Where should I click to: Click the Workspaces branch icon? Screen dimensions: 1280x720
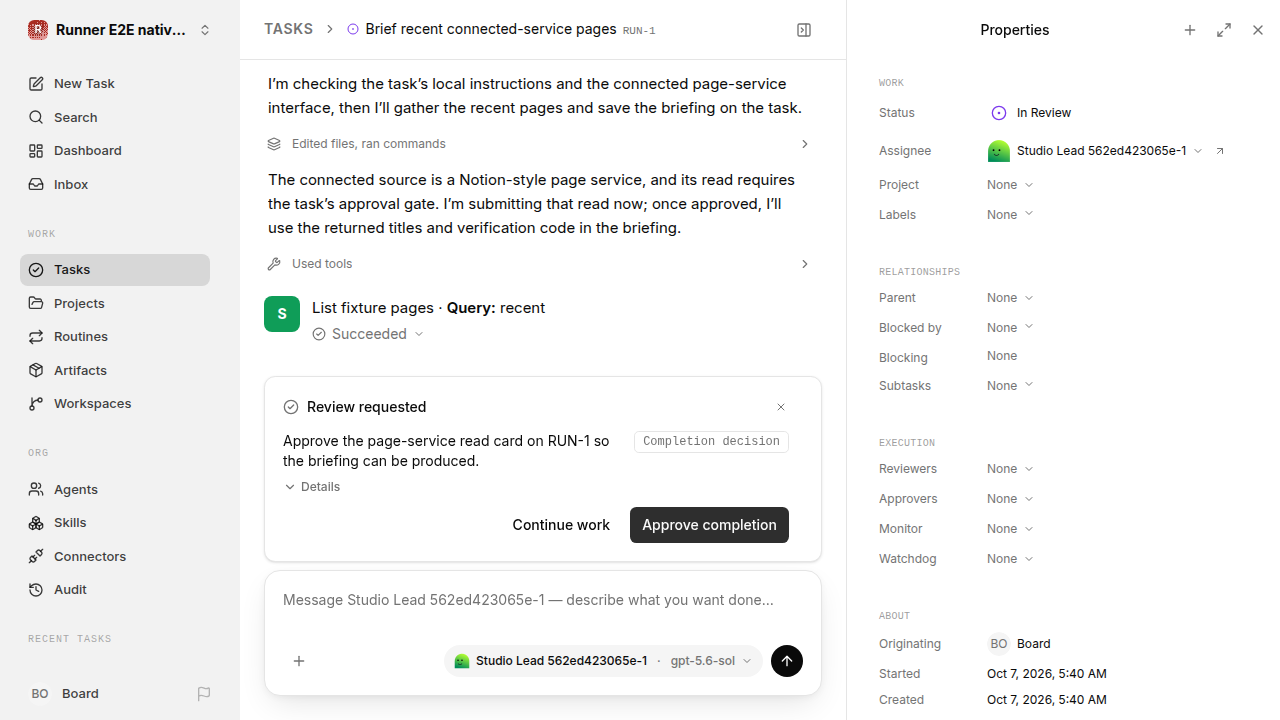pyautogui.click(x=36, y=404)
